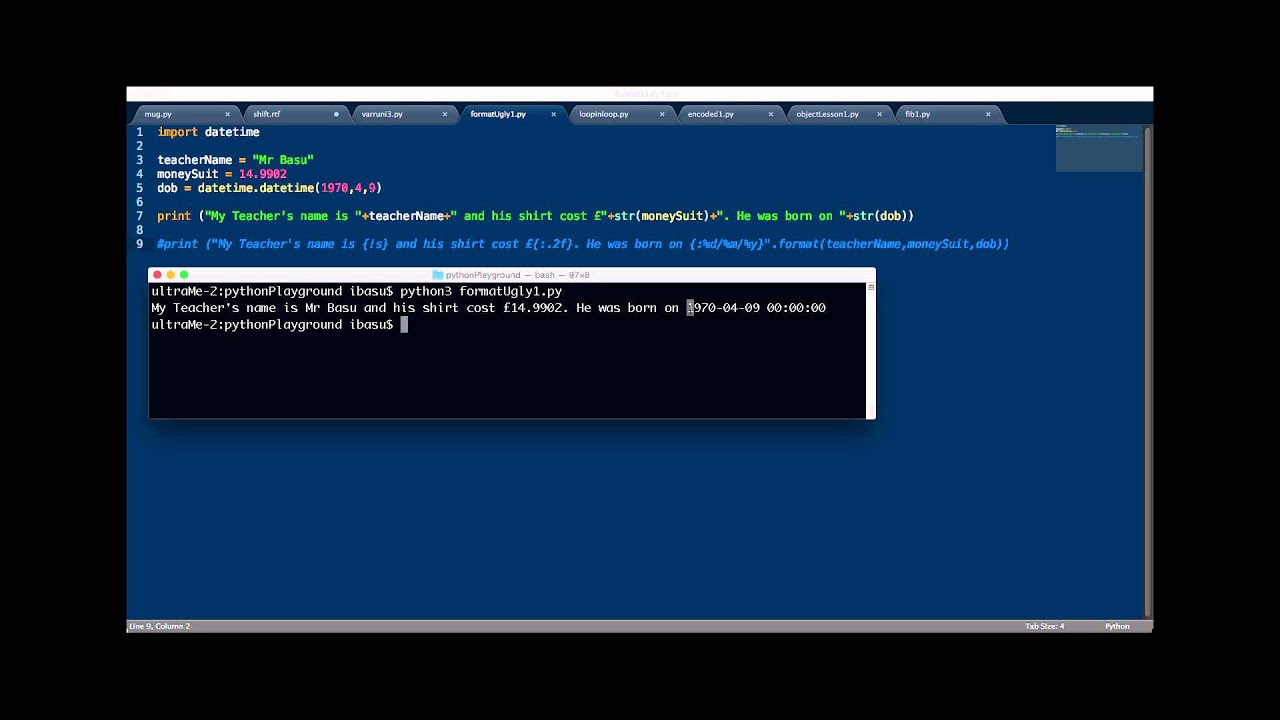Click the value 14.9902 on line 4

(x=262, y=174)
